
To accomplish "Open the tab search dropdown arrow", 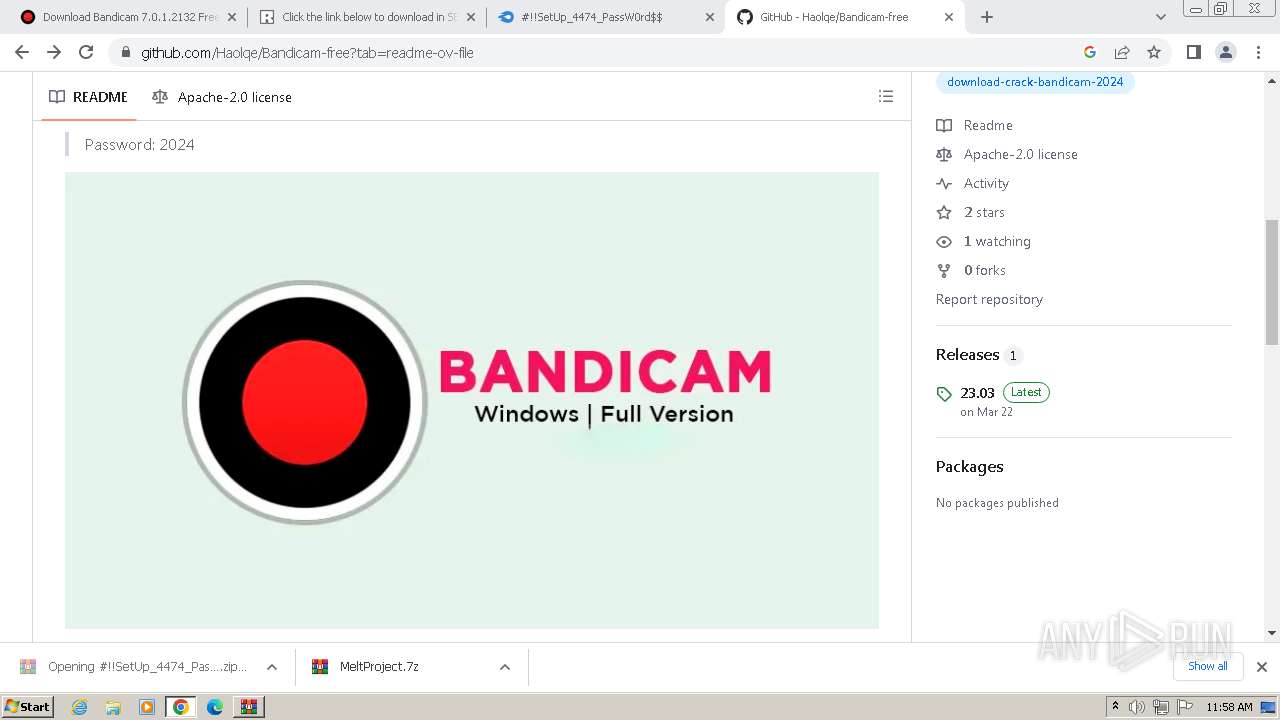I will 1160,17.
